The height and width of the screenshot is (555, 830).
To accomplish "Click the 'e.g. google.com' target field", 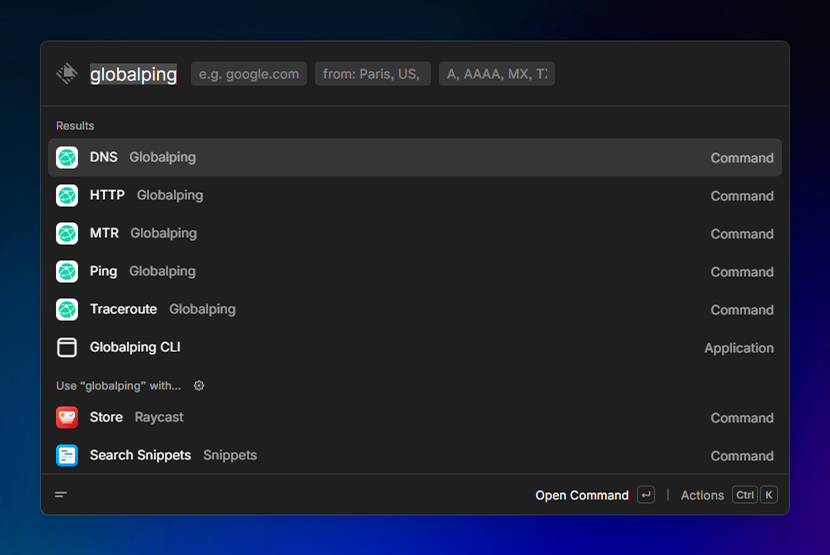I will (x=249, y=74).
